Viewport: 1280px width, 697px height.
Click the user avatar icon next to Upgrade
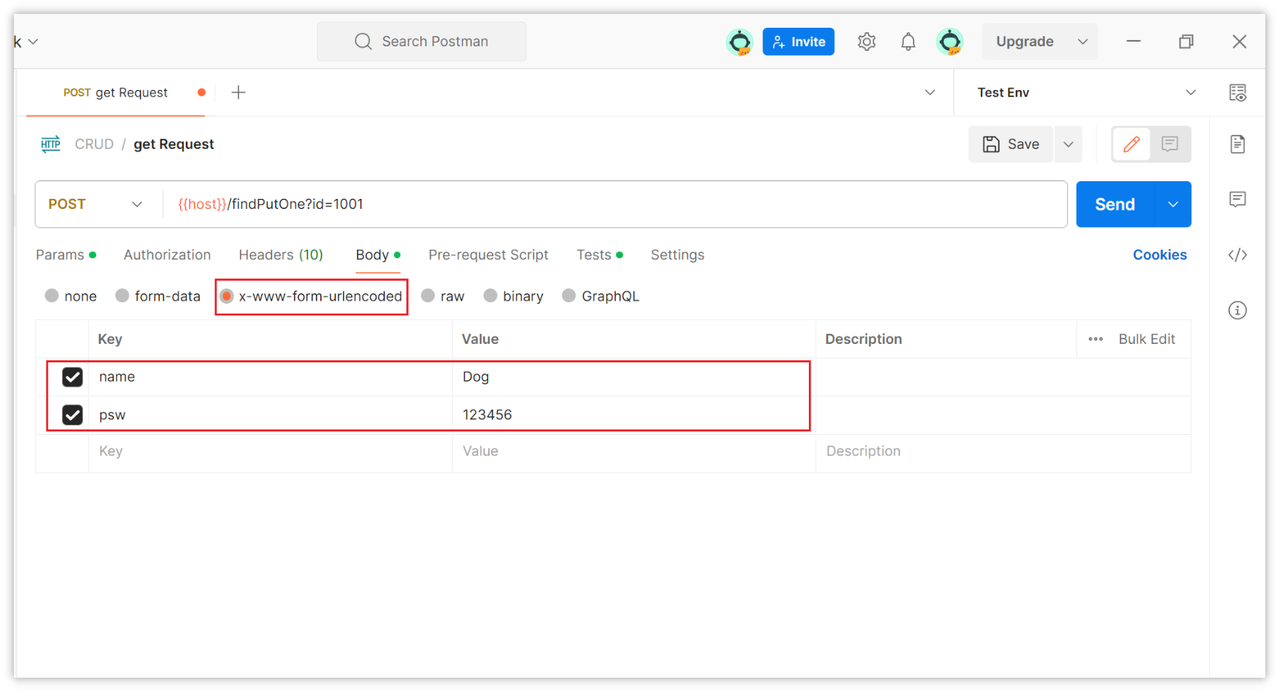[949, 42]
